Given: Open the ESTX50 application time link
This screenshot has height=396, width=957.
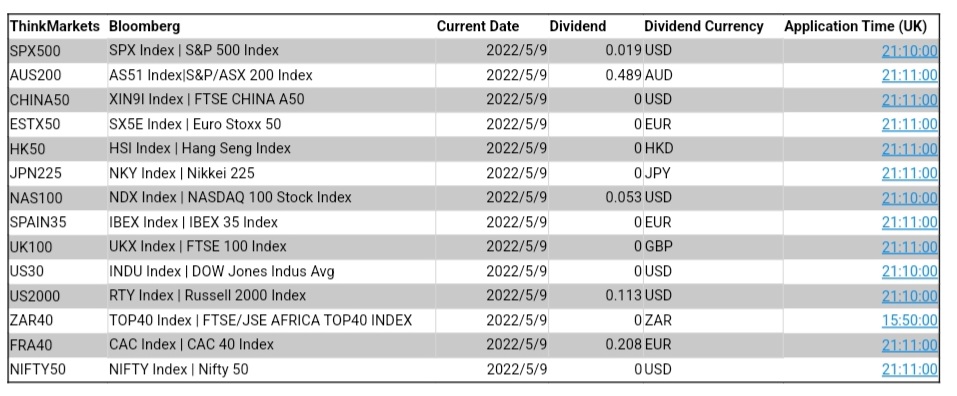Looking at the screenshot, I should pos(909,124).
